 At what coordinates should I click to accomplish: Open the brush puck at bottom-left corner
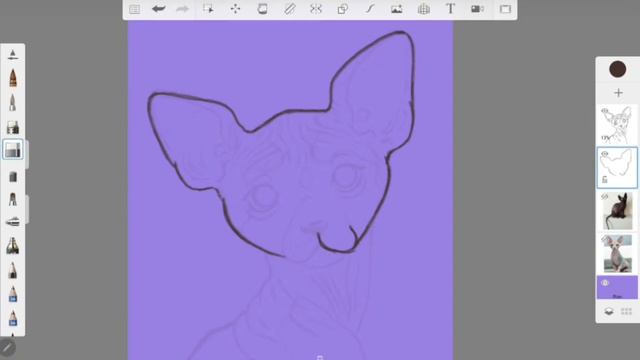coord(7,348)
